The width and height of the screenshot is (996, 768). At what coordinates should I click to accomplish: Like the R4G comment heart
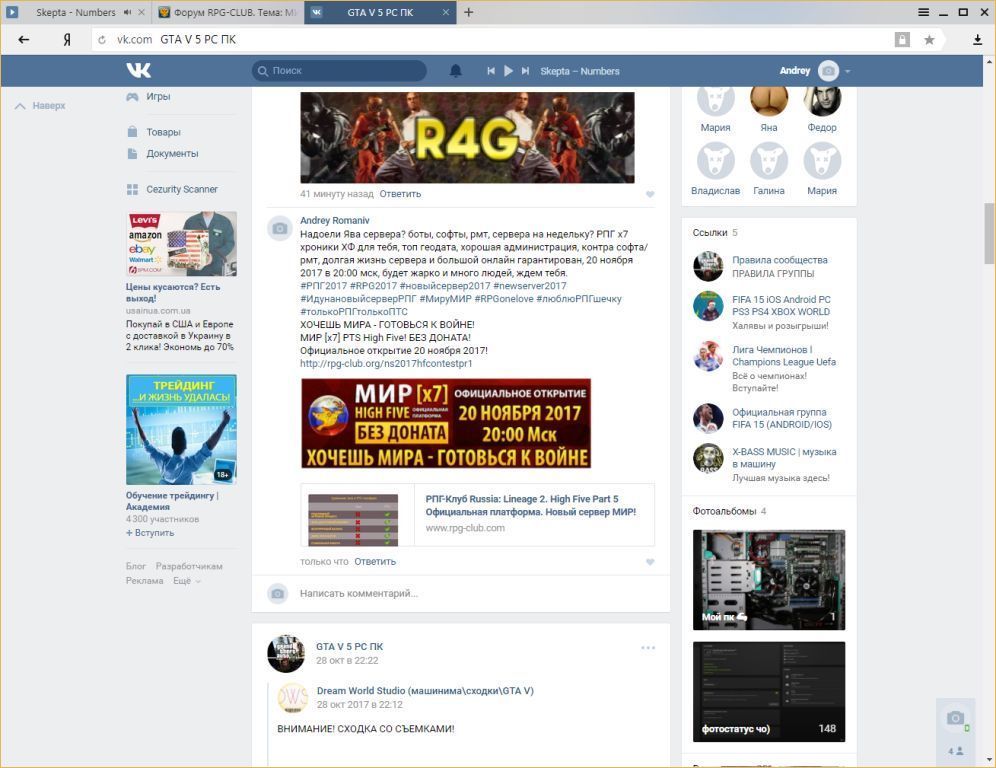[x=650, y=194]
